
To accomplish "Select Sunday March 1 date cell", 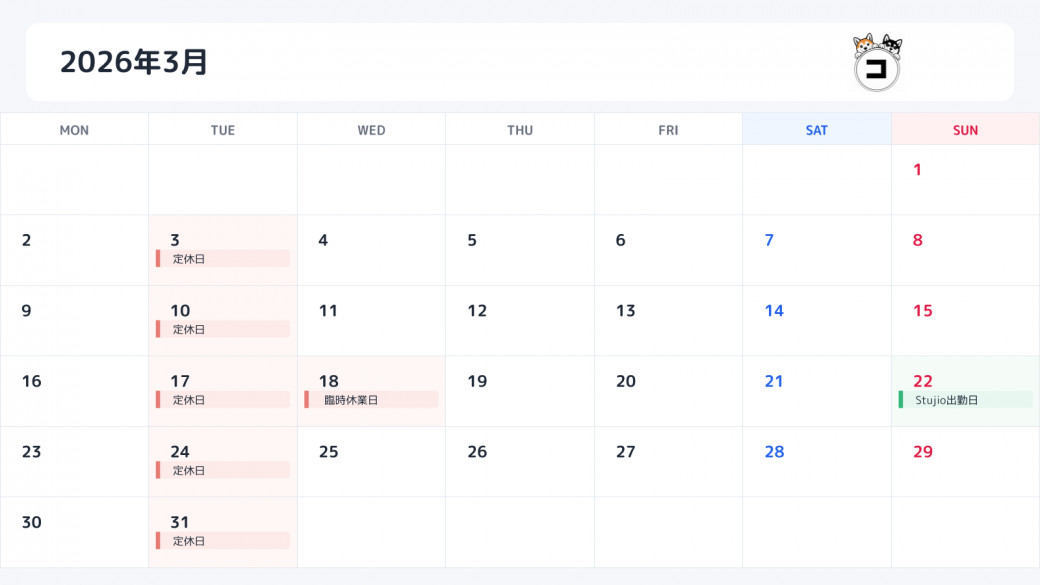I will pos(965,180).
